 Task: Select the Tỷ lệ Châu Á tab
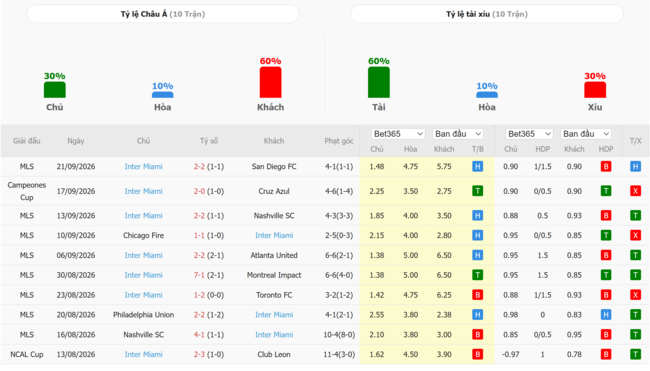click(x=163, y=14)
